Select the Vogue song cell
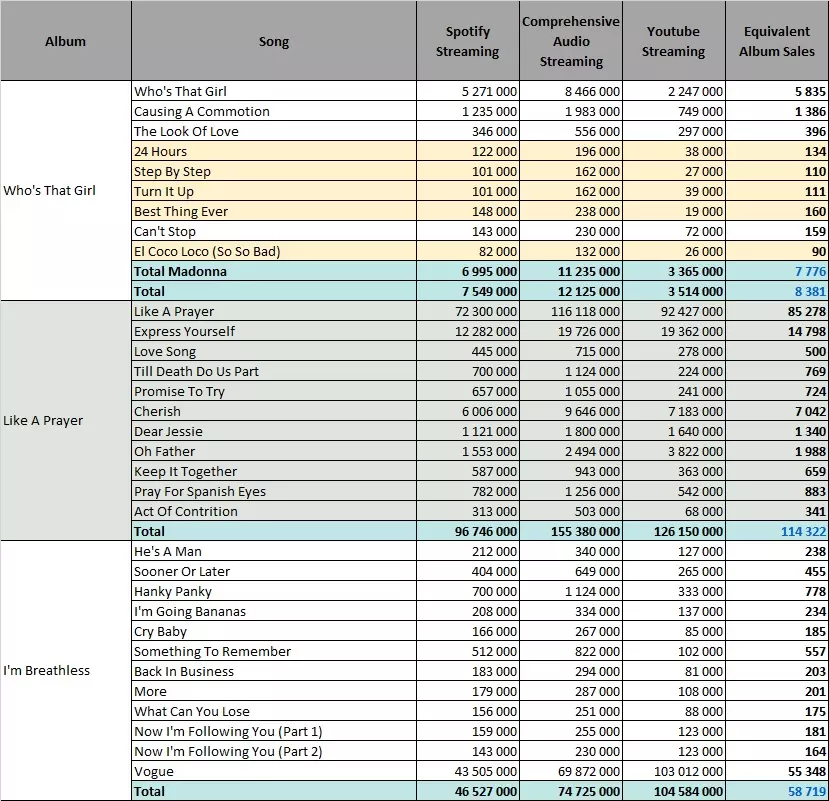Viewport: 829px width, 801px height. click(x=274, y=772)
